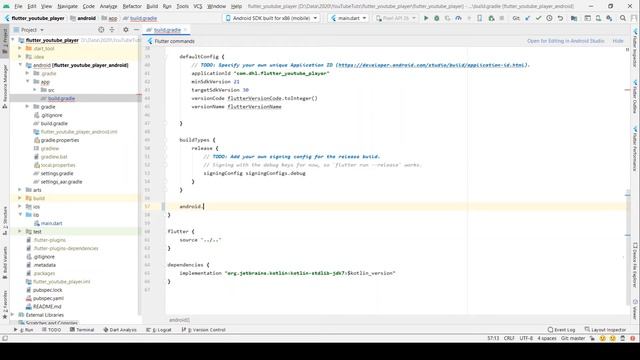
Task: Open the Pixel API device dropdown
Action: pyautogui.click(x=396, y=18)
